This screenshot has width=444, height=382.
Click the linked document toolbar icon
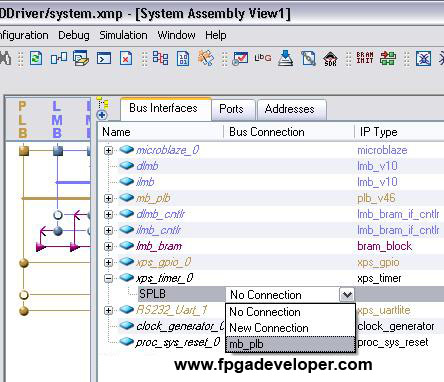point(308,58)
